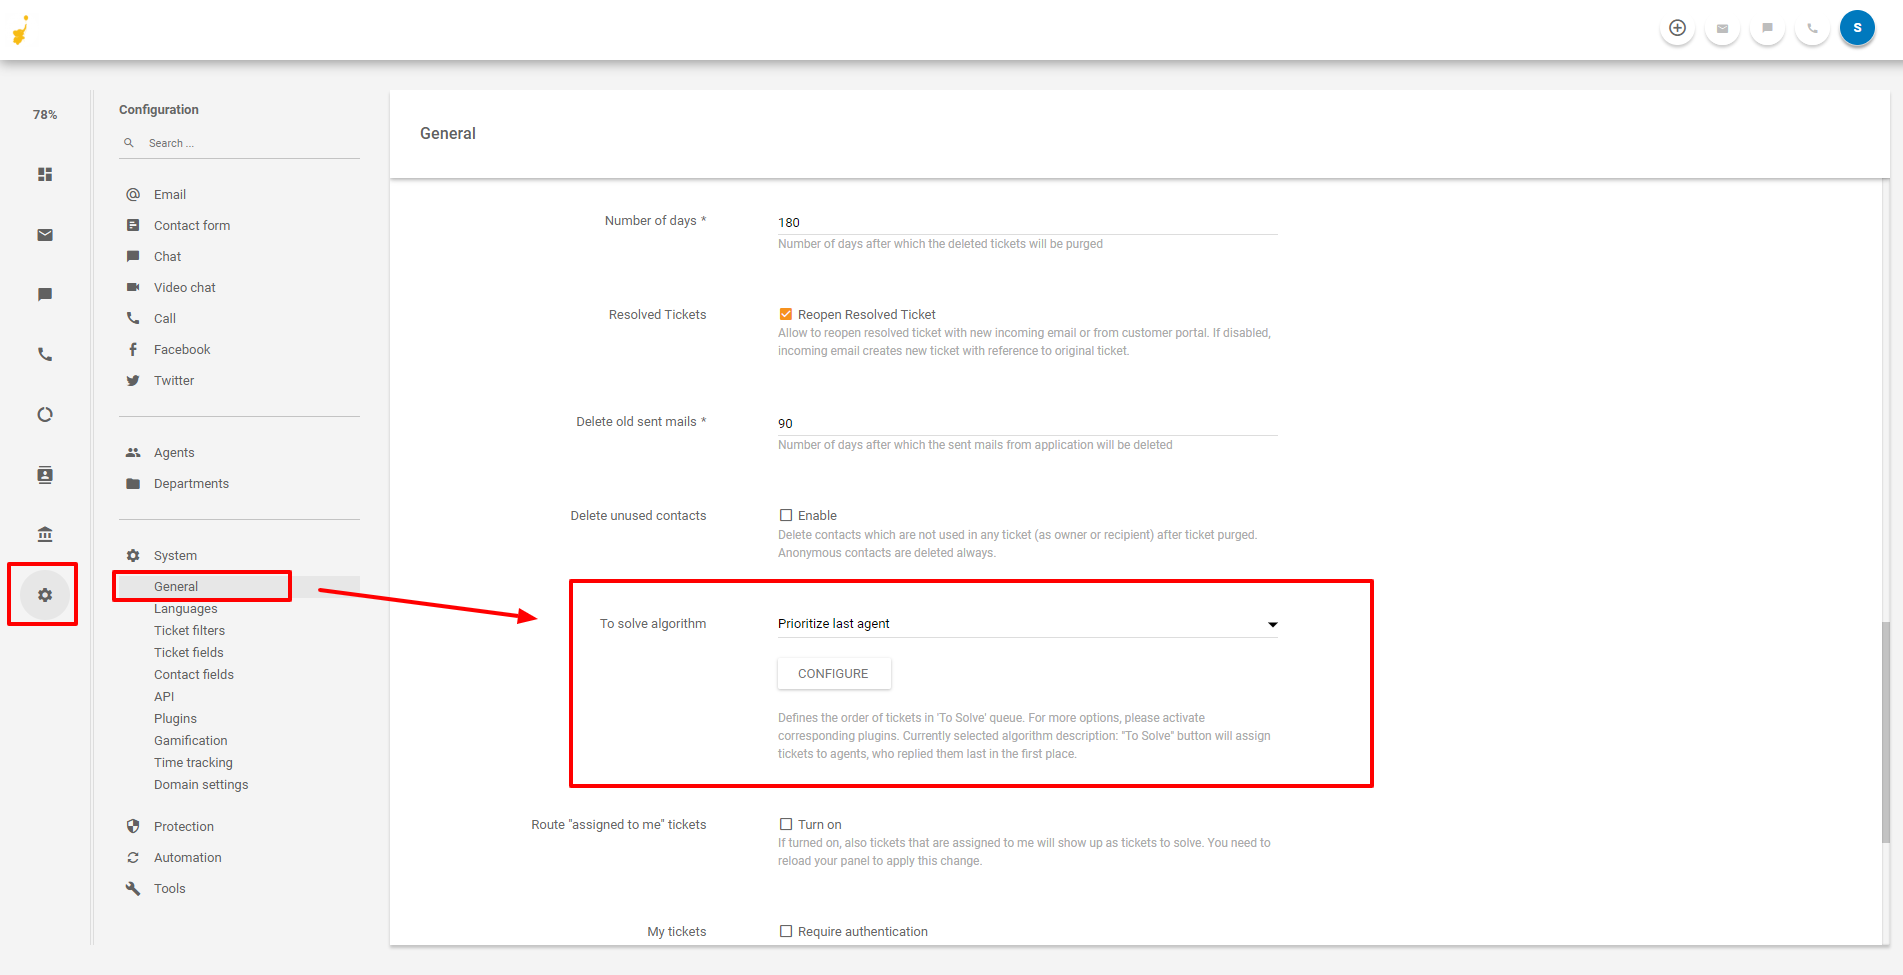This screenshot has width=1903, height=975.
Task: Enable Delete unused contacts checkbox
Action: [x=786, y=515]
